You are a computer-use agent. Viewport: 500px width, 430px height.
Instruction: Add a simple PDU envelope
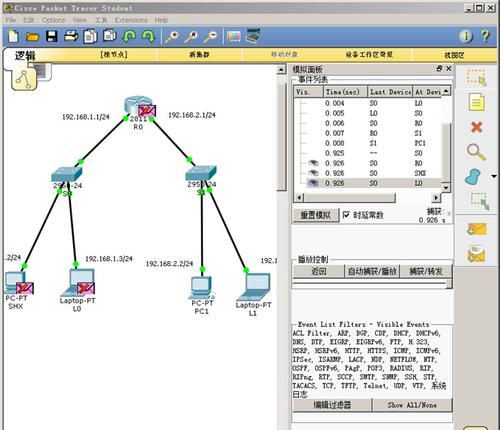point(477,229)
